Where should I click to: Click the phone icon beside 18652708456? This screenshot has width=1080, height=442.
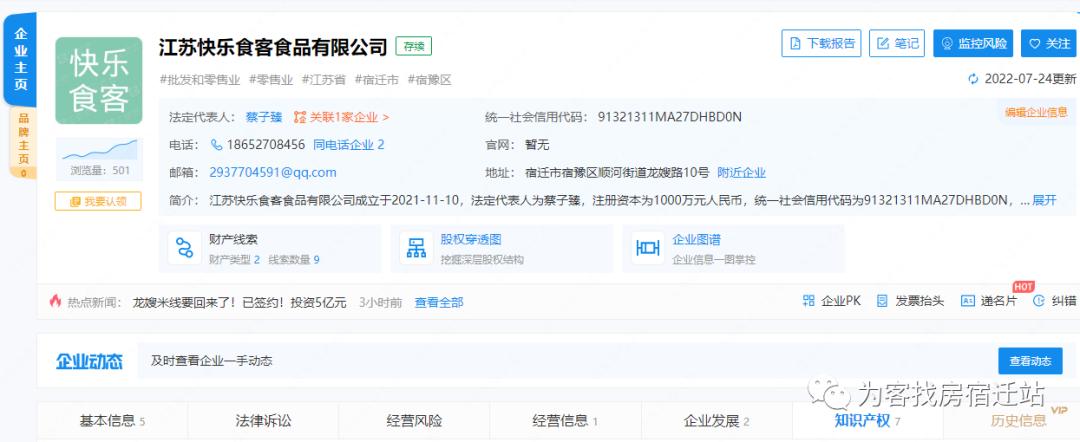216,145
